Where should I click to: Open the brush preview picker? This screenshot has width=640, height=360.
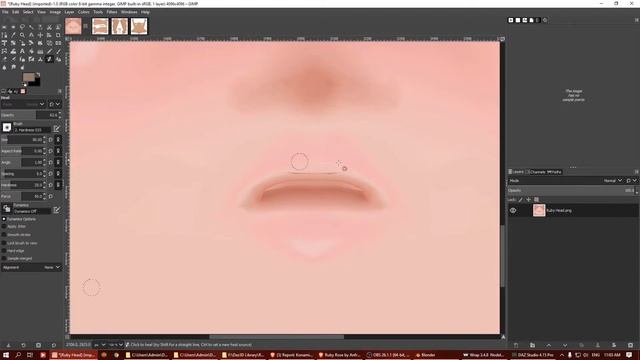click(7, 127)
